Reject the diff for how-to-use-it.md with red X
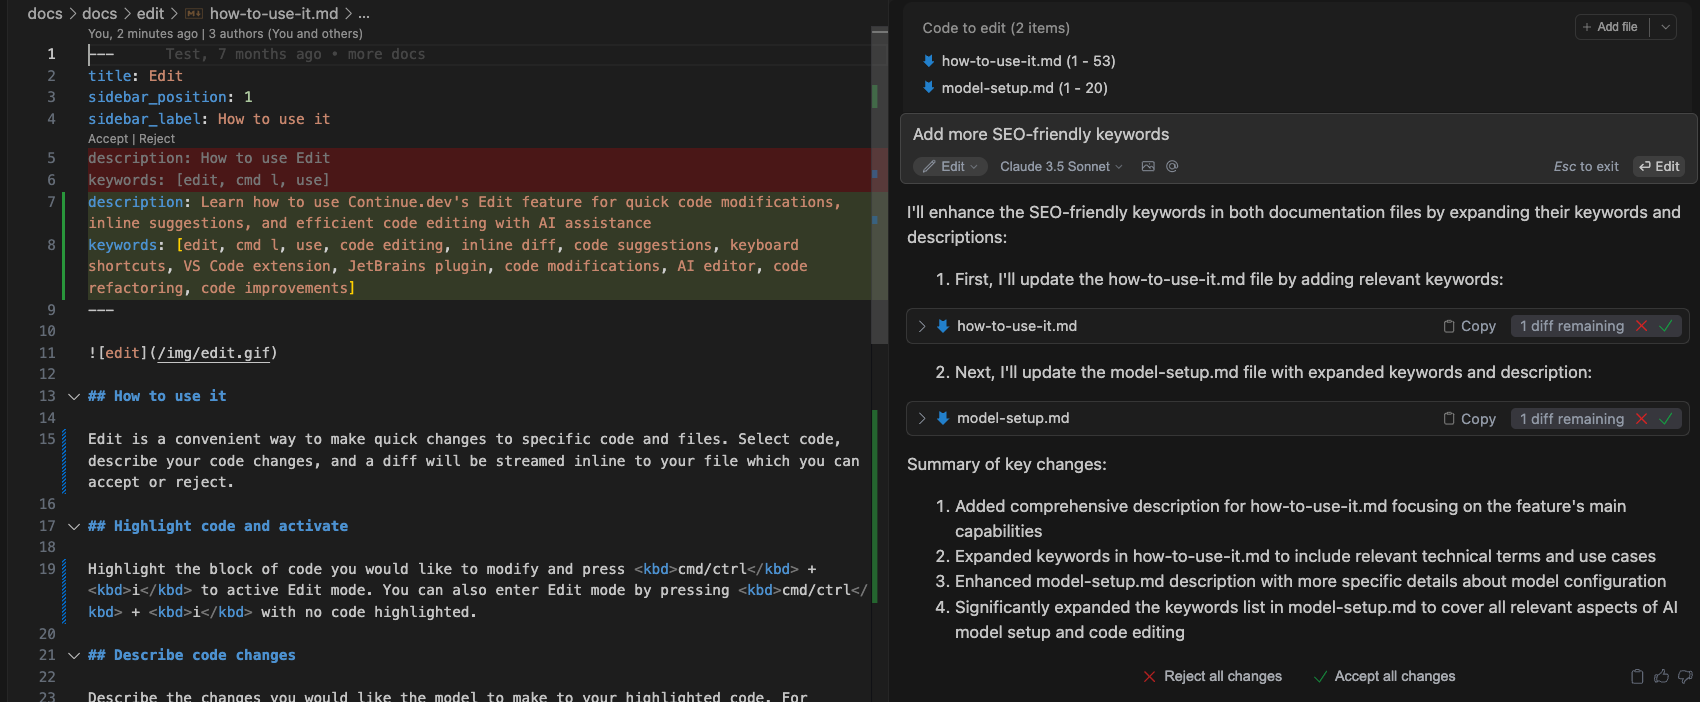The height and width of the screenshot is (702, 1700). (x=1641, y=326)
